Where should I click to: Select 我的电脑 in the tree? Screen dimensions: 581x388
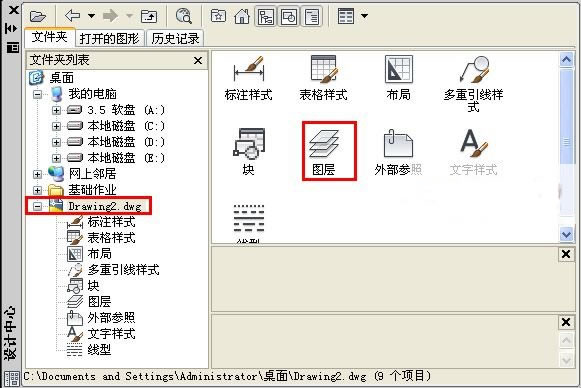(93, 94)
